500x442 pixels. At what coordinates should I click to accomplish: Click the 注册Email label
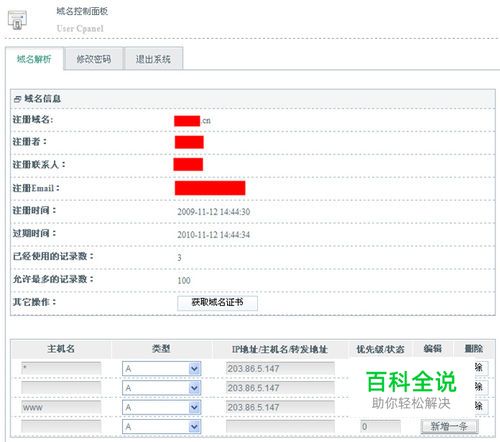[36, 188]
